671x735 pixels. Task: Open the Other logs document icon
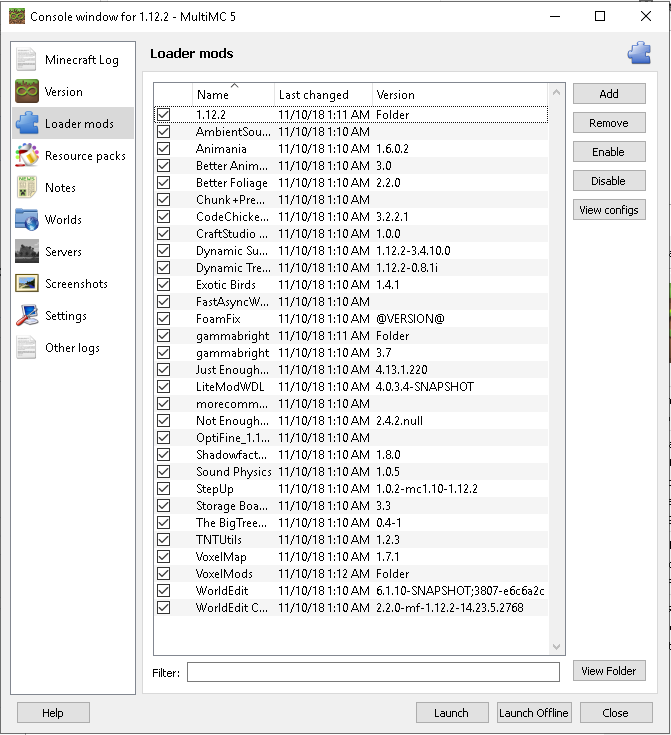(x=26, y=347)
